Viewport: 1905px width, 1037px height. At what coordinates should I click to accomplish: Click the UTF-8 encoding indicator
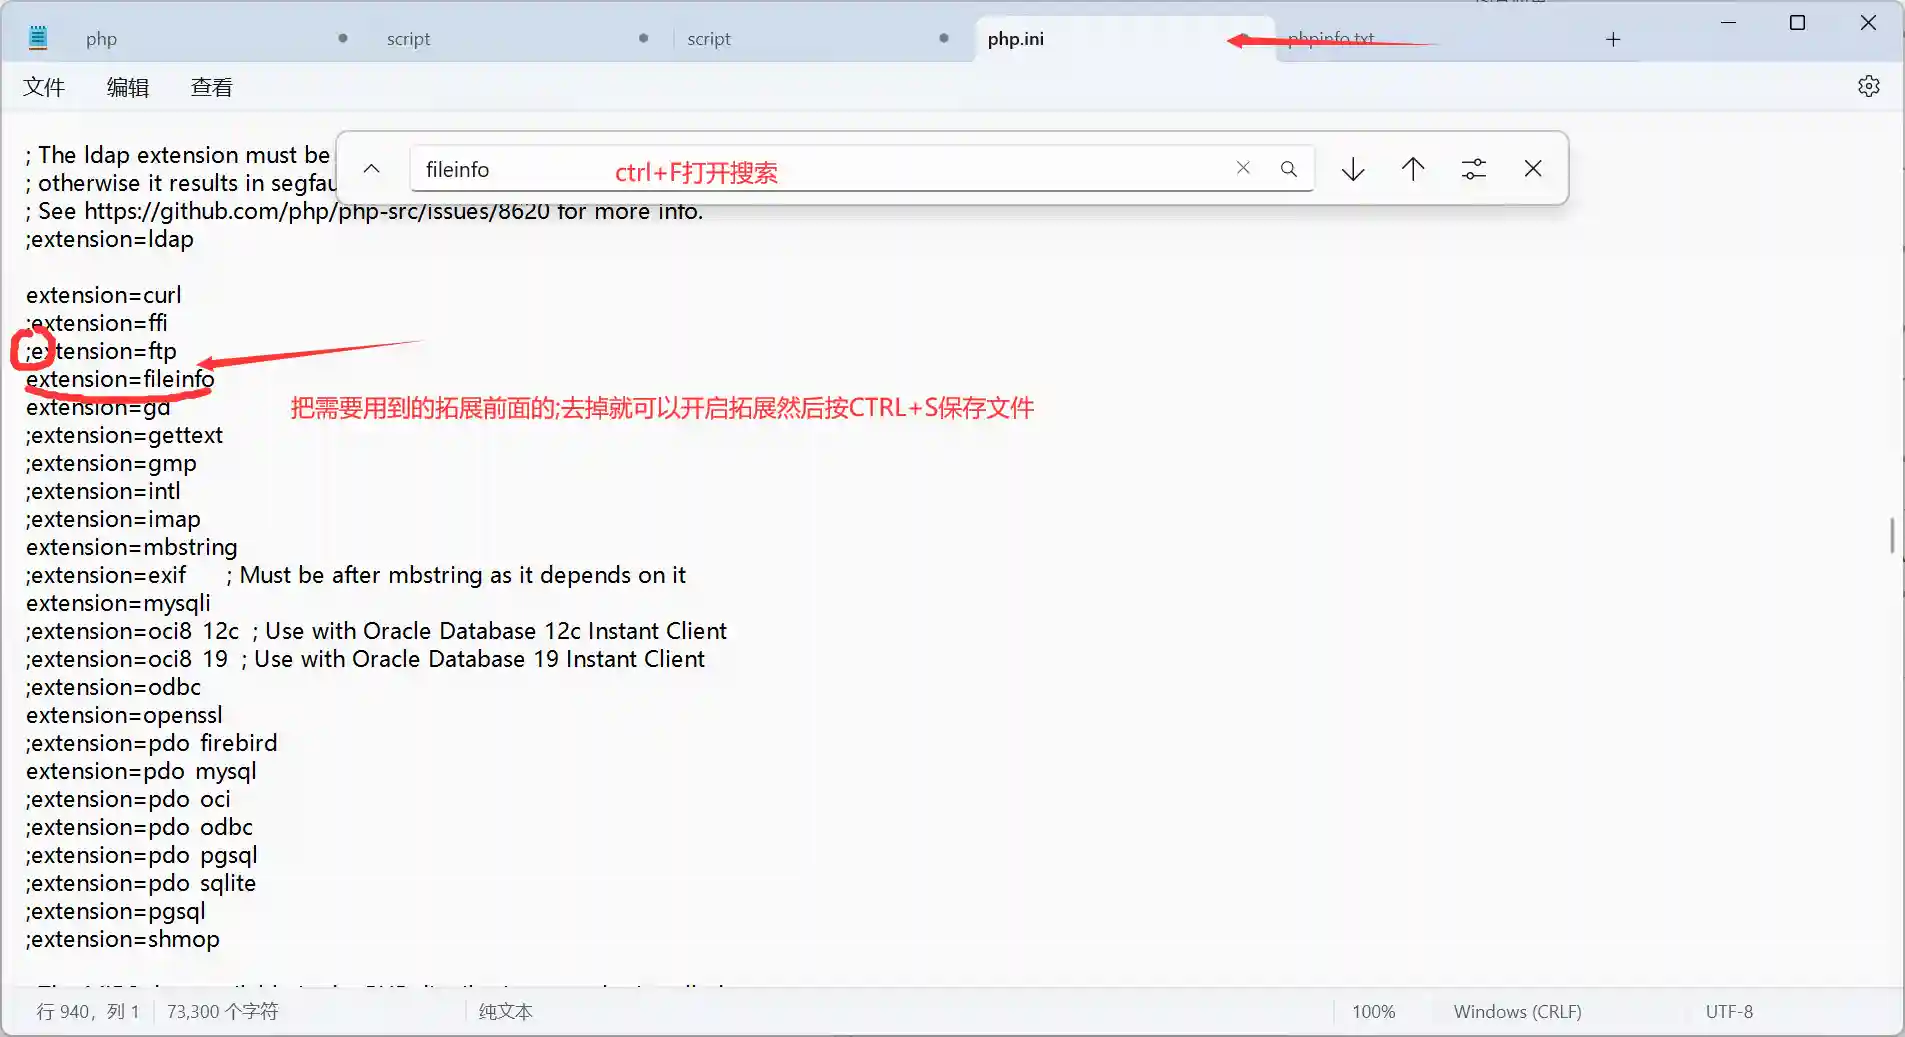(1729, 1011)
